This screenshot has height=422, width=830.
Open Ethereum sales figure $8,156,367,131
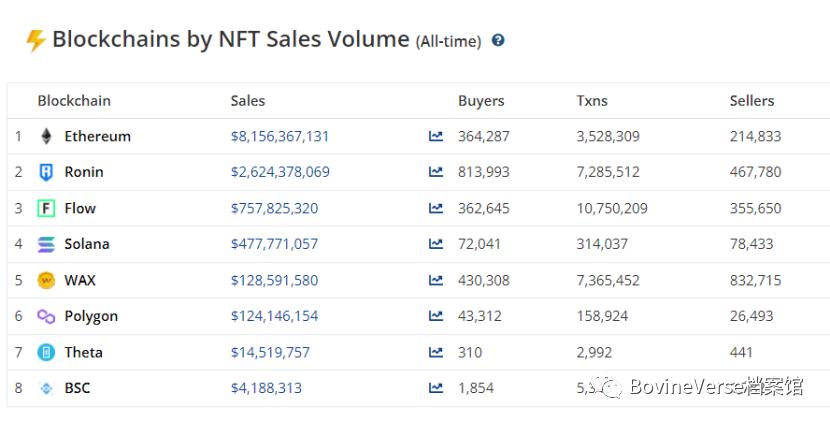pos(280,136)
